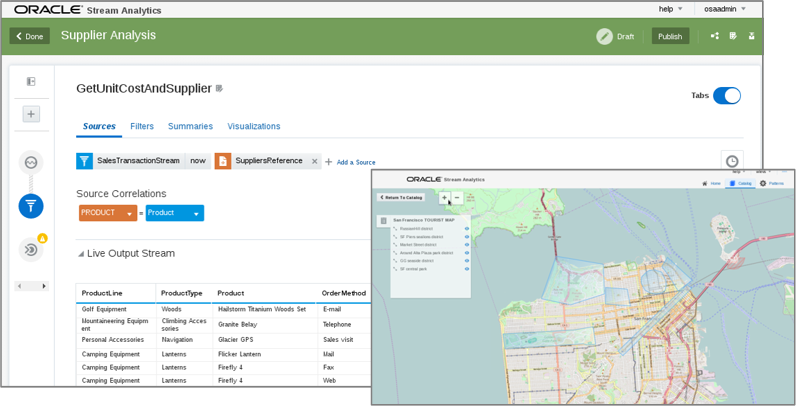Click the SalesTransactionStream source chip
800x410 pixels.
click(138, 161)
